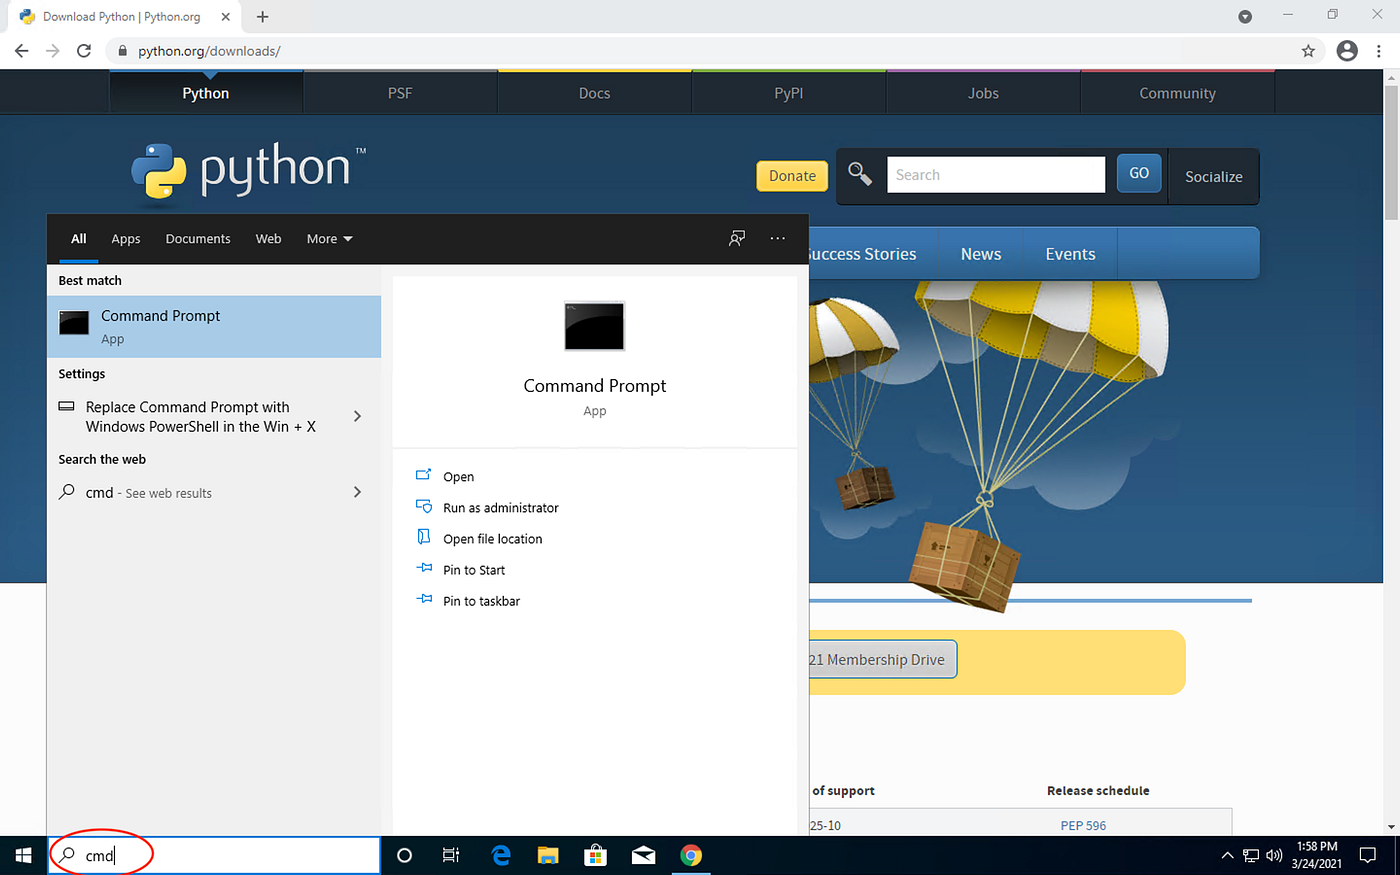Click the Cortana circle icon
The height and width of the screenshot is (875, 1400).
click(x=404, y=855)
